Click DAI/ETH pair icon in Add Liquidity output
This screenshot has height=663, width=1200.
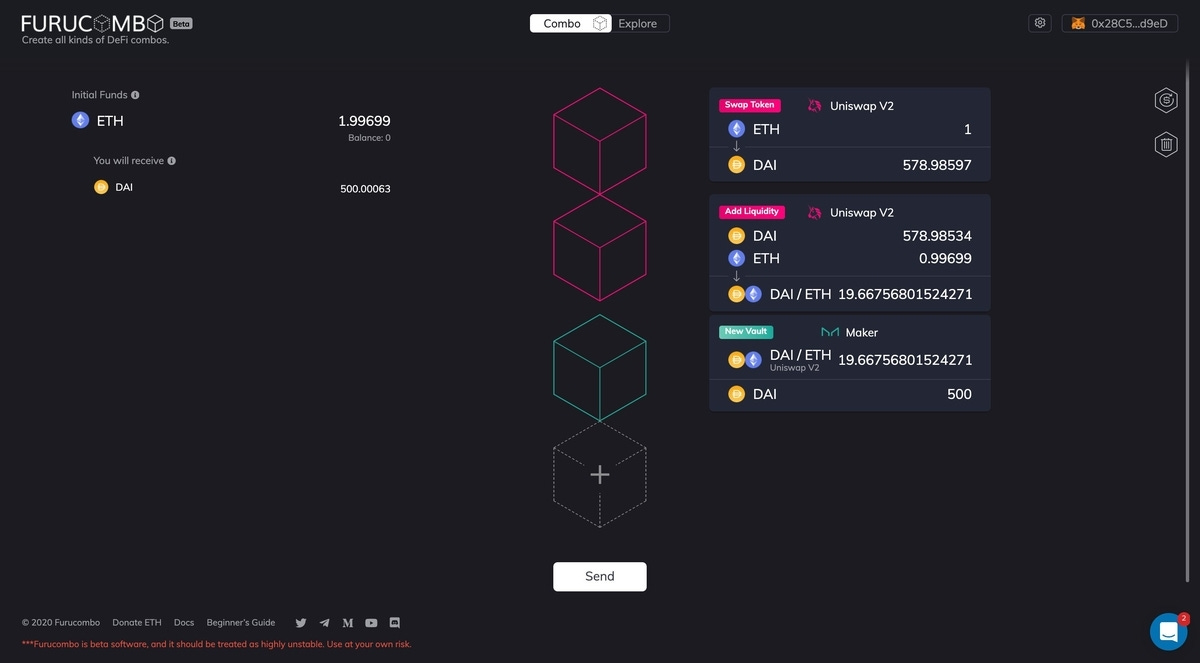click(x=745, y=294)
